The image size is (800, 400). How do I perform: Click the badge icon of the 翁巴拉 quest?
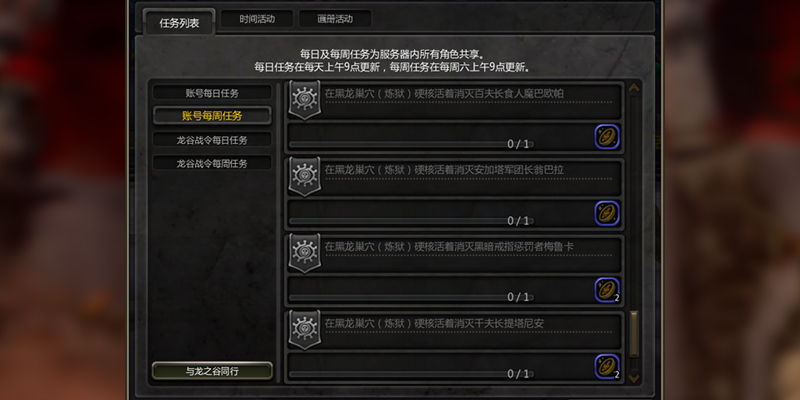point(305,176)
